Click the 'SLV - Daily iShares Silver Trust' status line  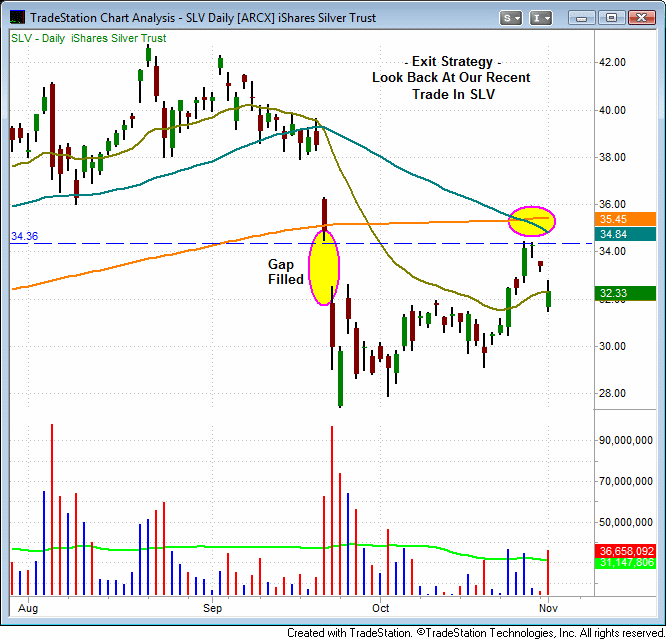[88, 38]
